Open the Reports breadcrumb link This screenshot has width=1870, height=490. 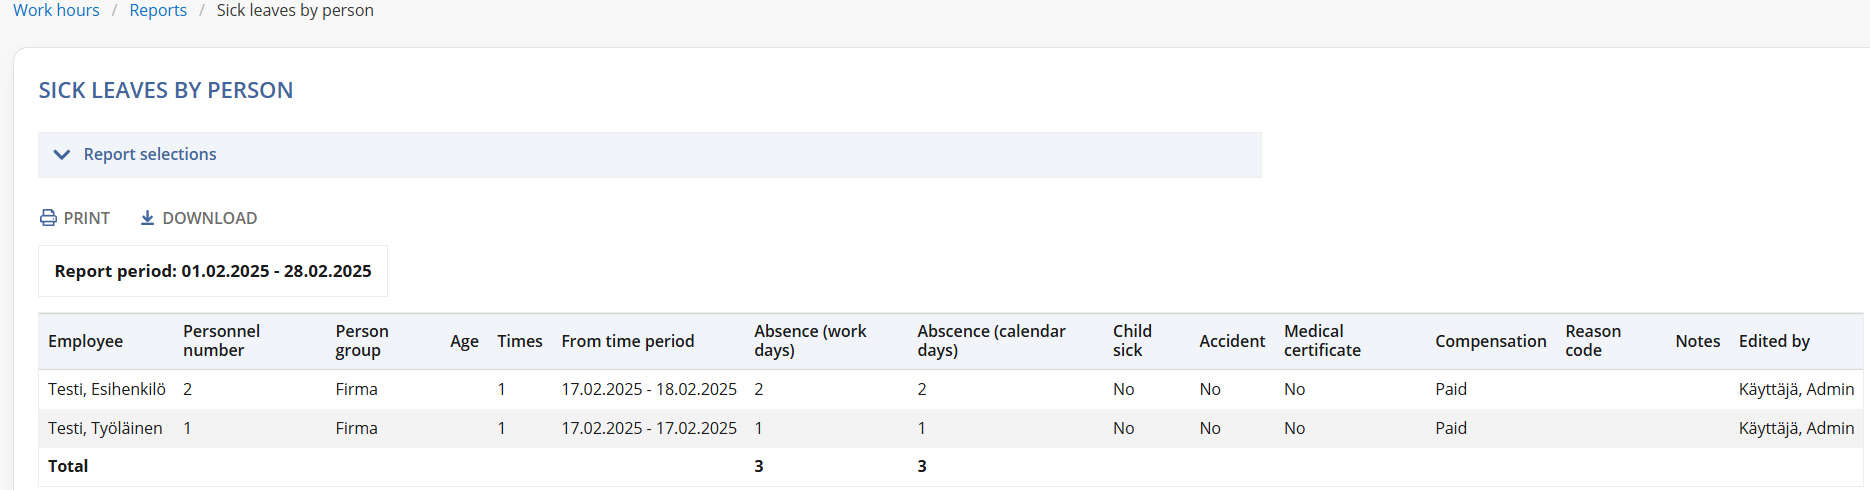pos(158,10)
